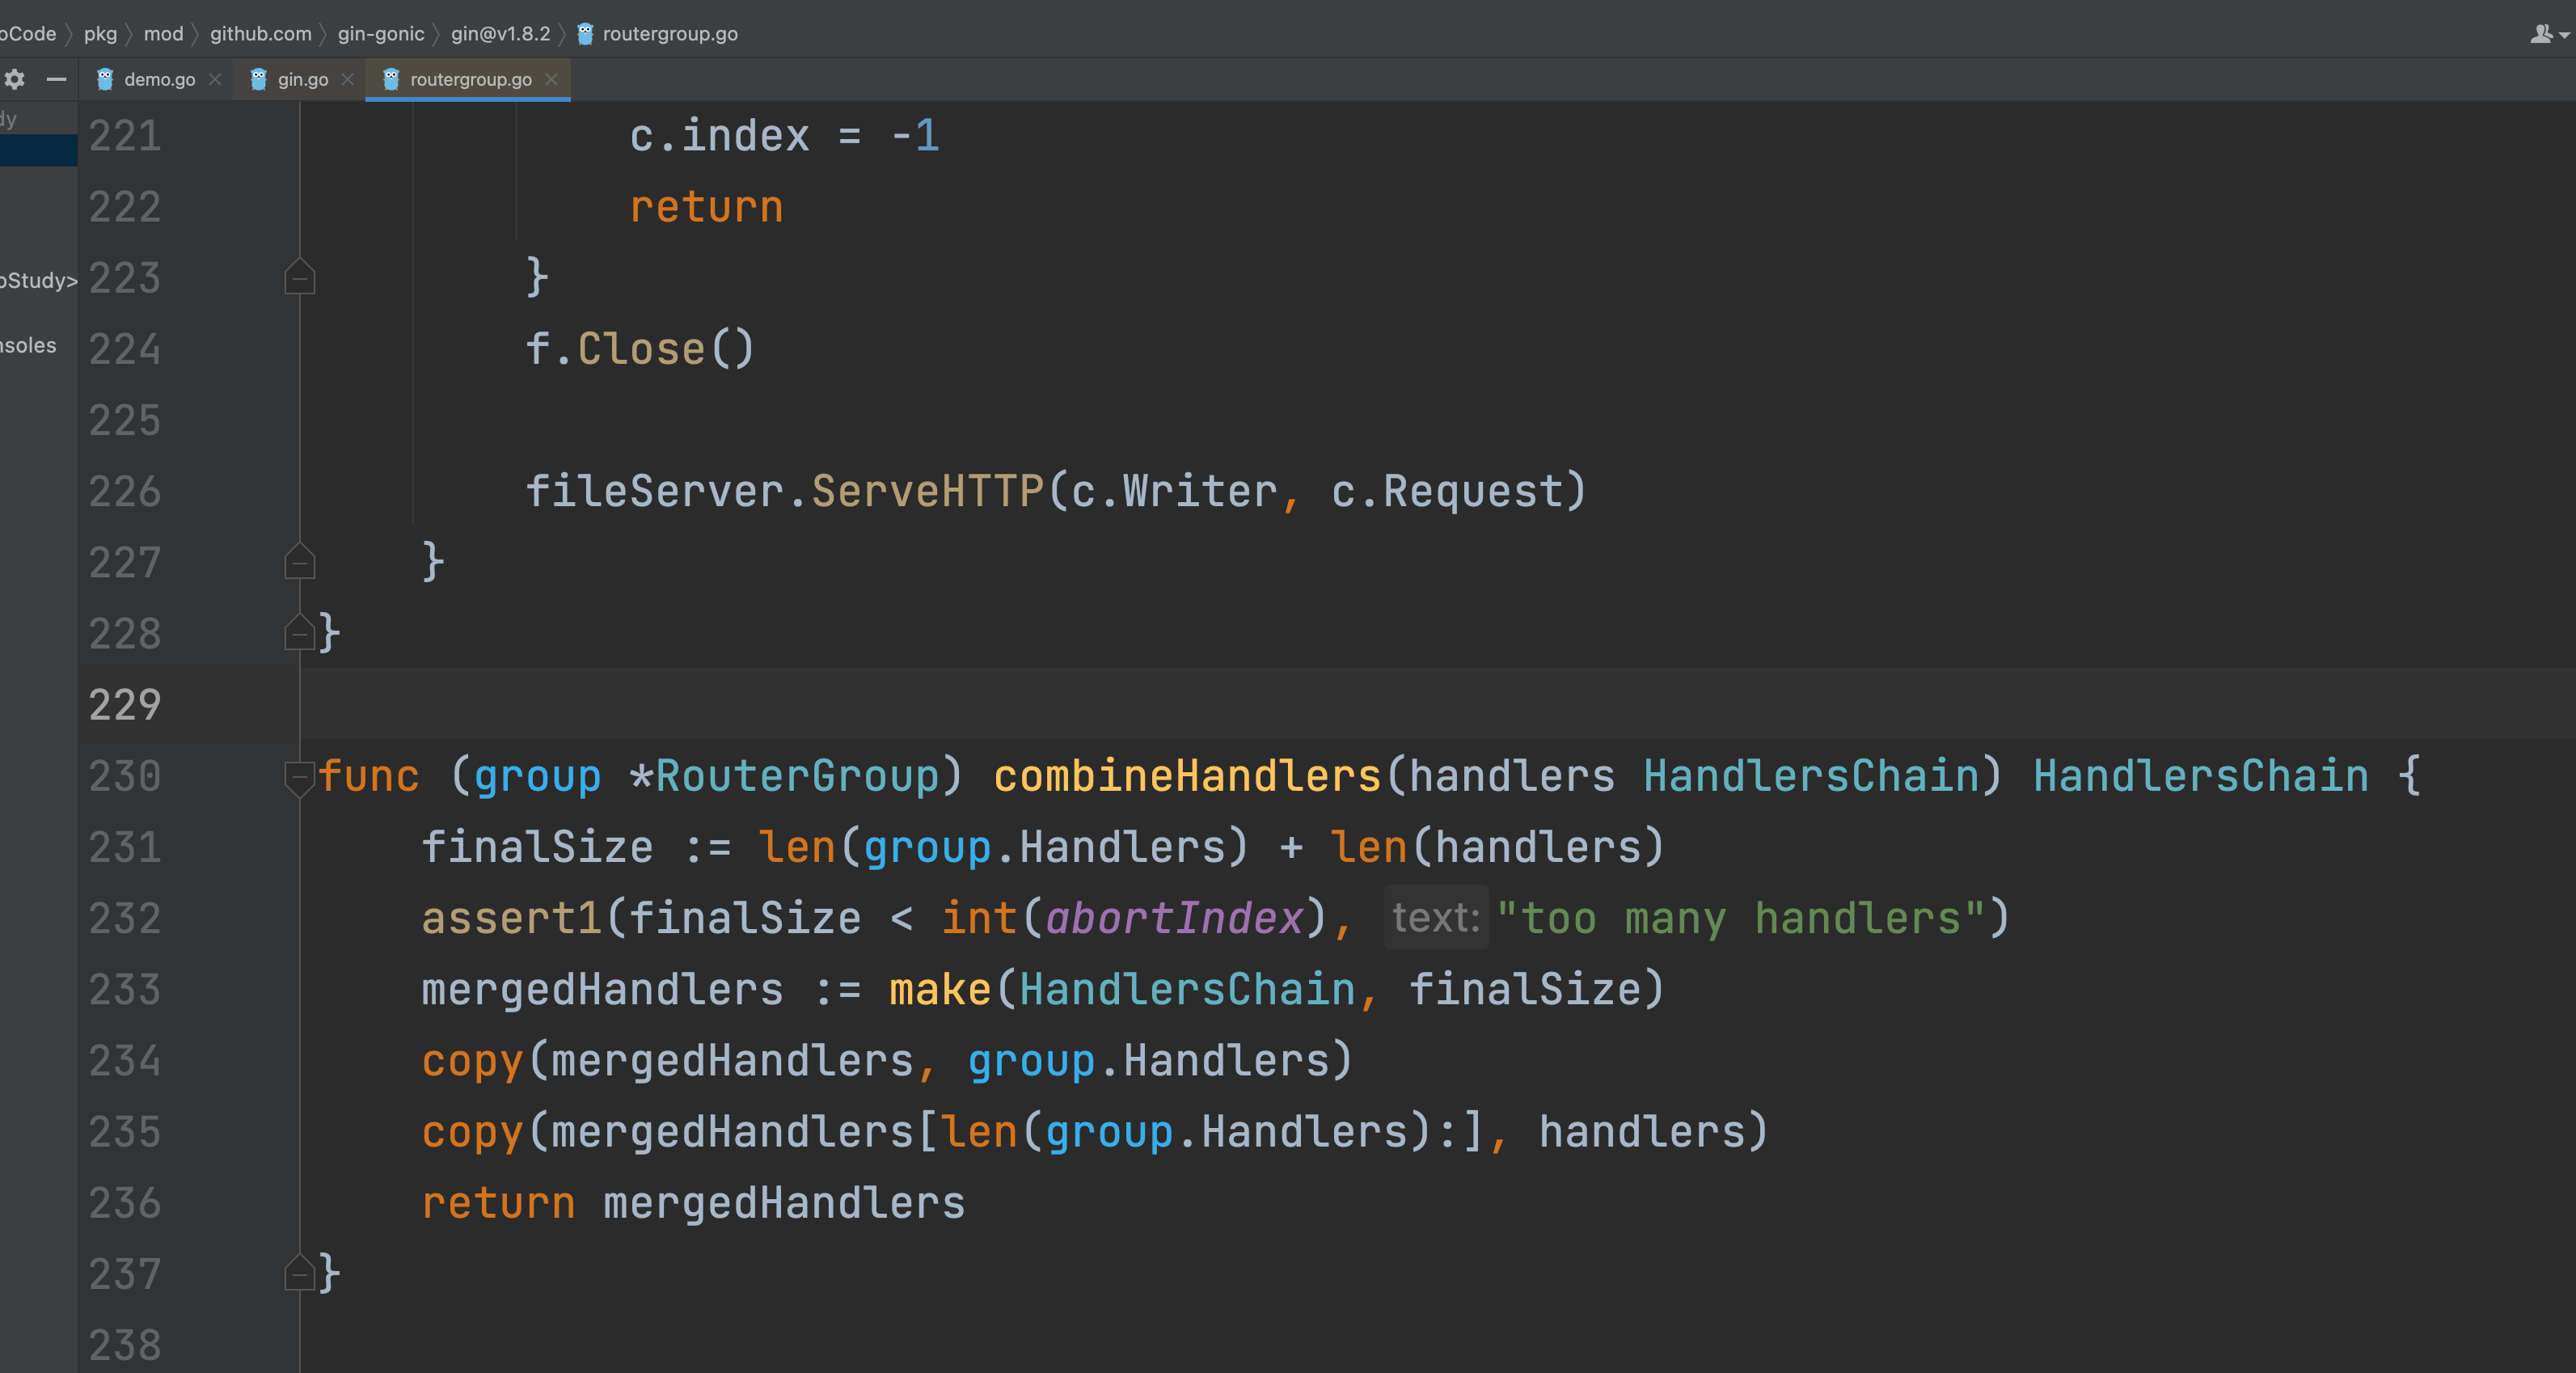Click fold end marker at line 237

tap(299, 1273)
